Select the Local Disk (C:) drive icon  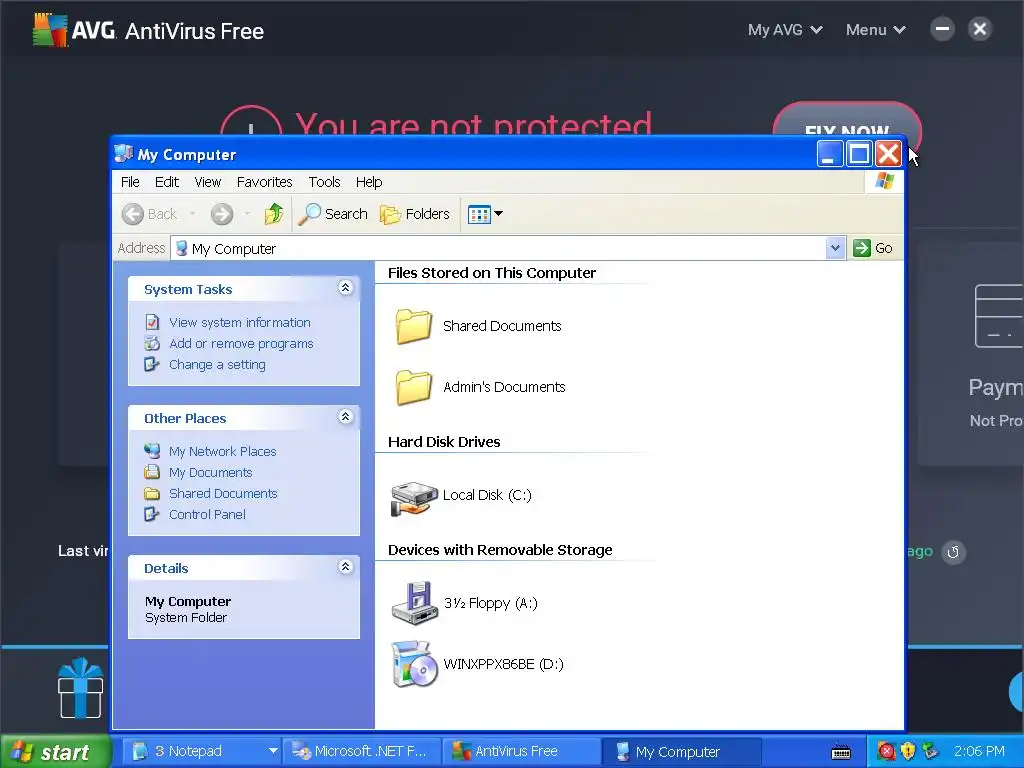(x=414, y=498)
